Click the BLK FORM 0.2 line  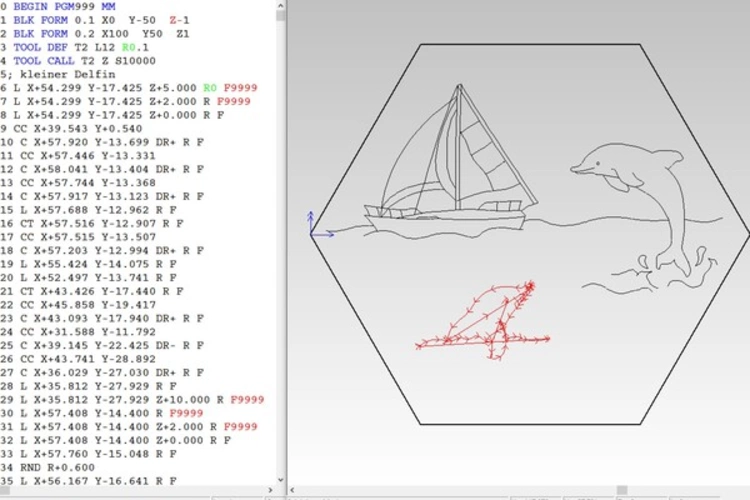90,33
